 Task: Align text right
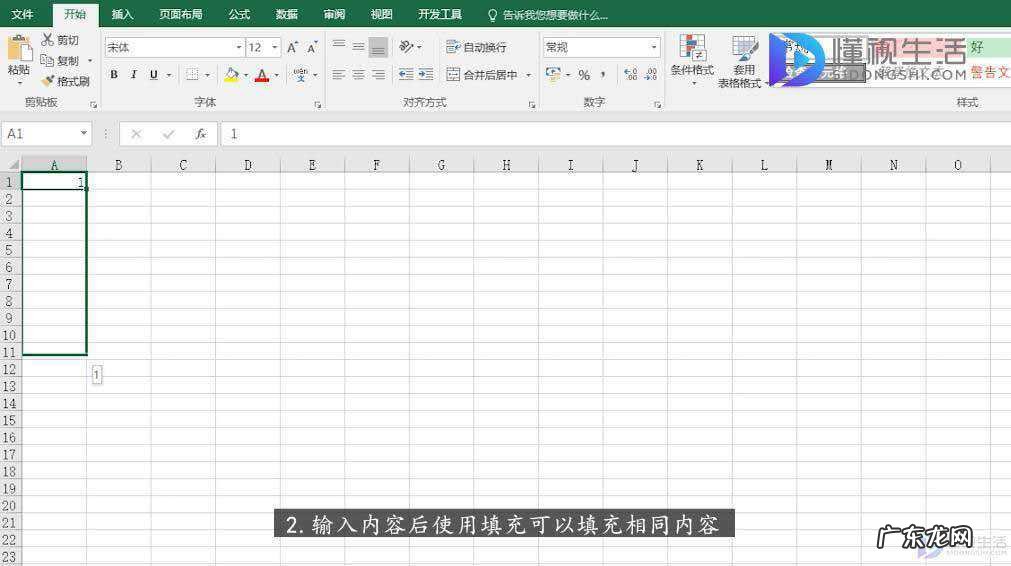[x=378, y=75]
